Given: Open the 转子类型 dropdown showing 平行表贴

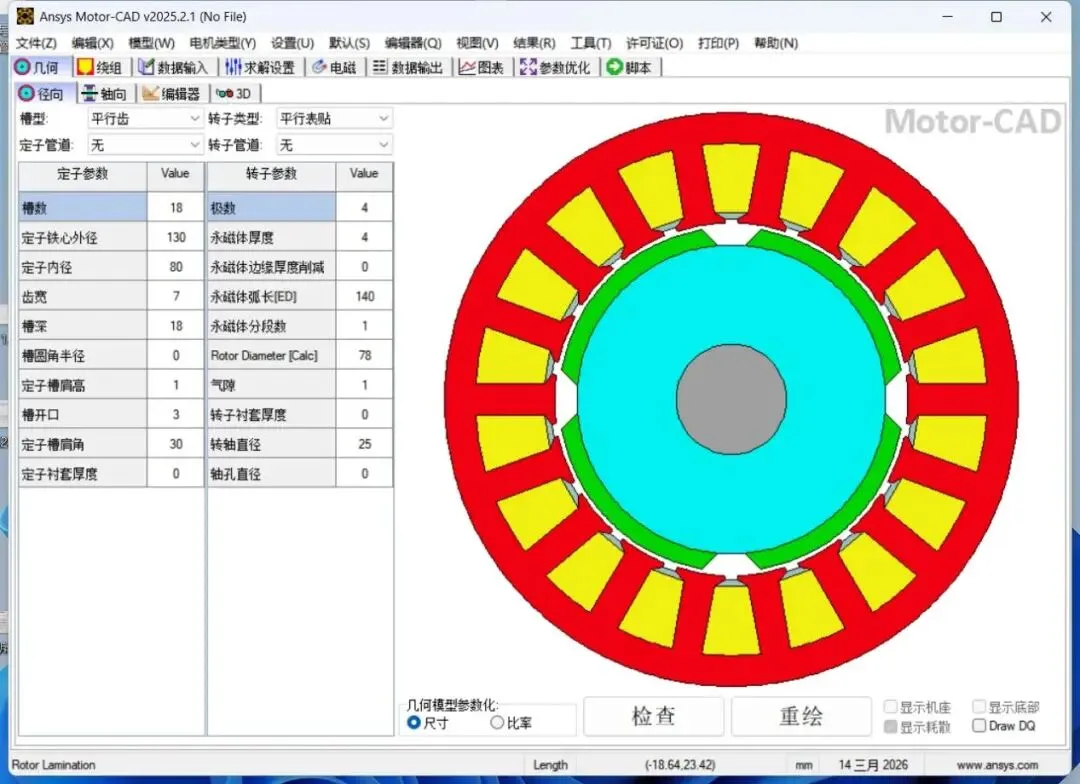Looking at the screenshot, I should click(x=334, y=118).
